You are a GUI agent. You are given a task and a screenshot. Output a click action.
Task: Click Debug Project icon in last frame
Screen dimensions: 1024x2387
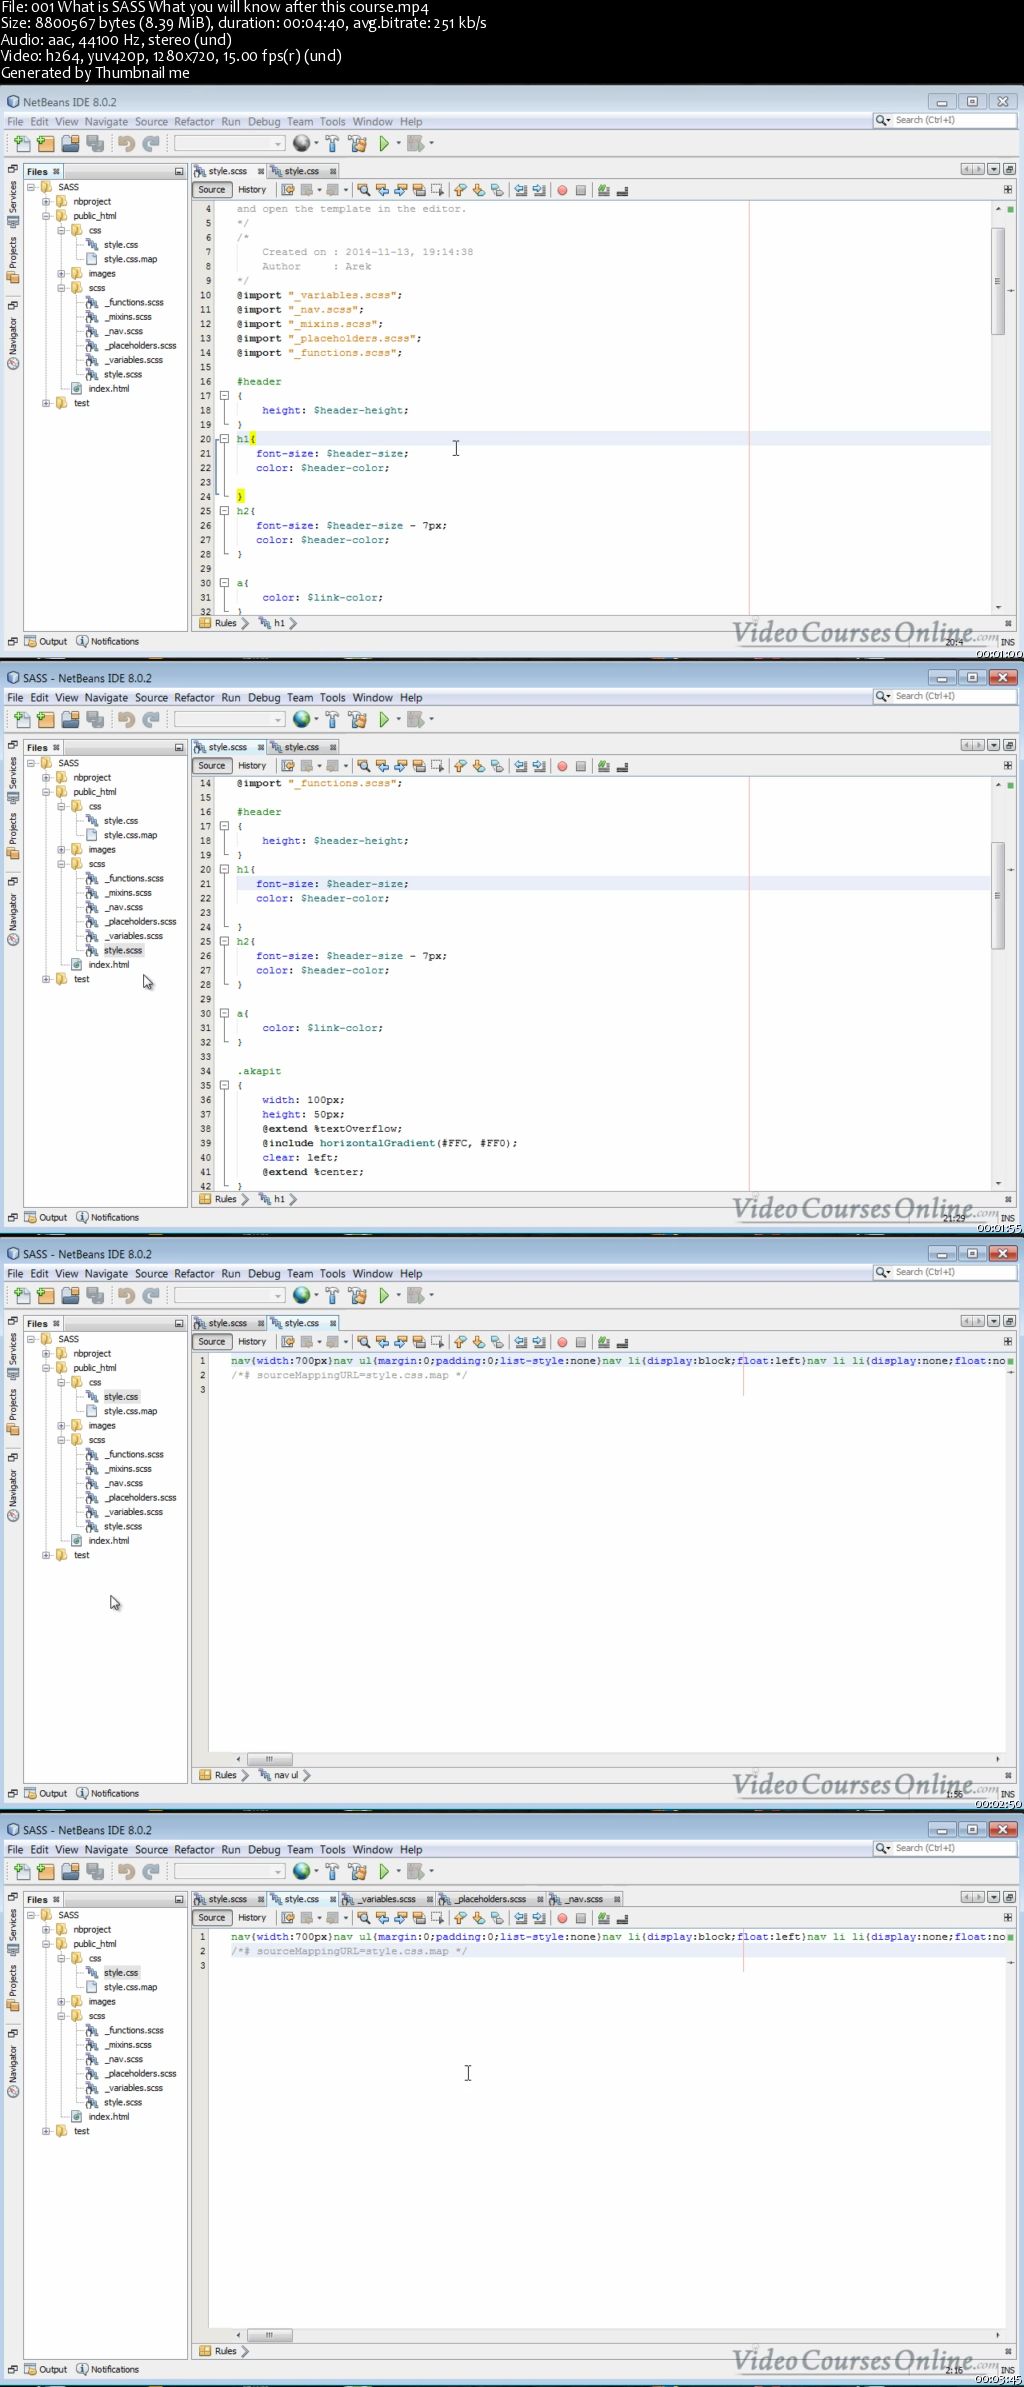coord(415,1871)
